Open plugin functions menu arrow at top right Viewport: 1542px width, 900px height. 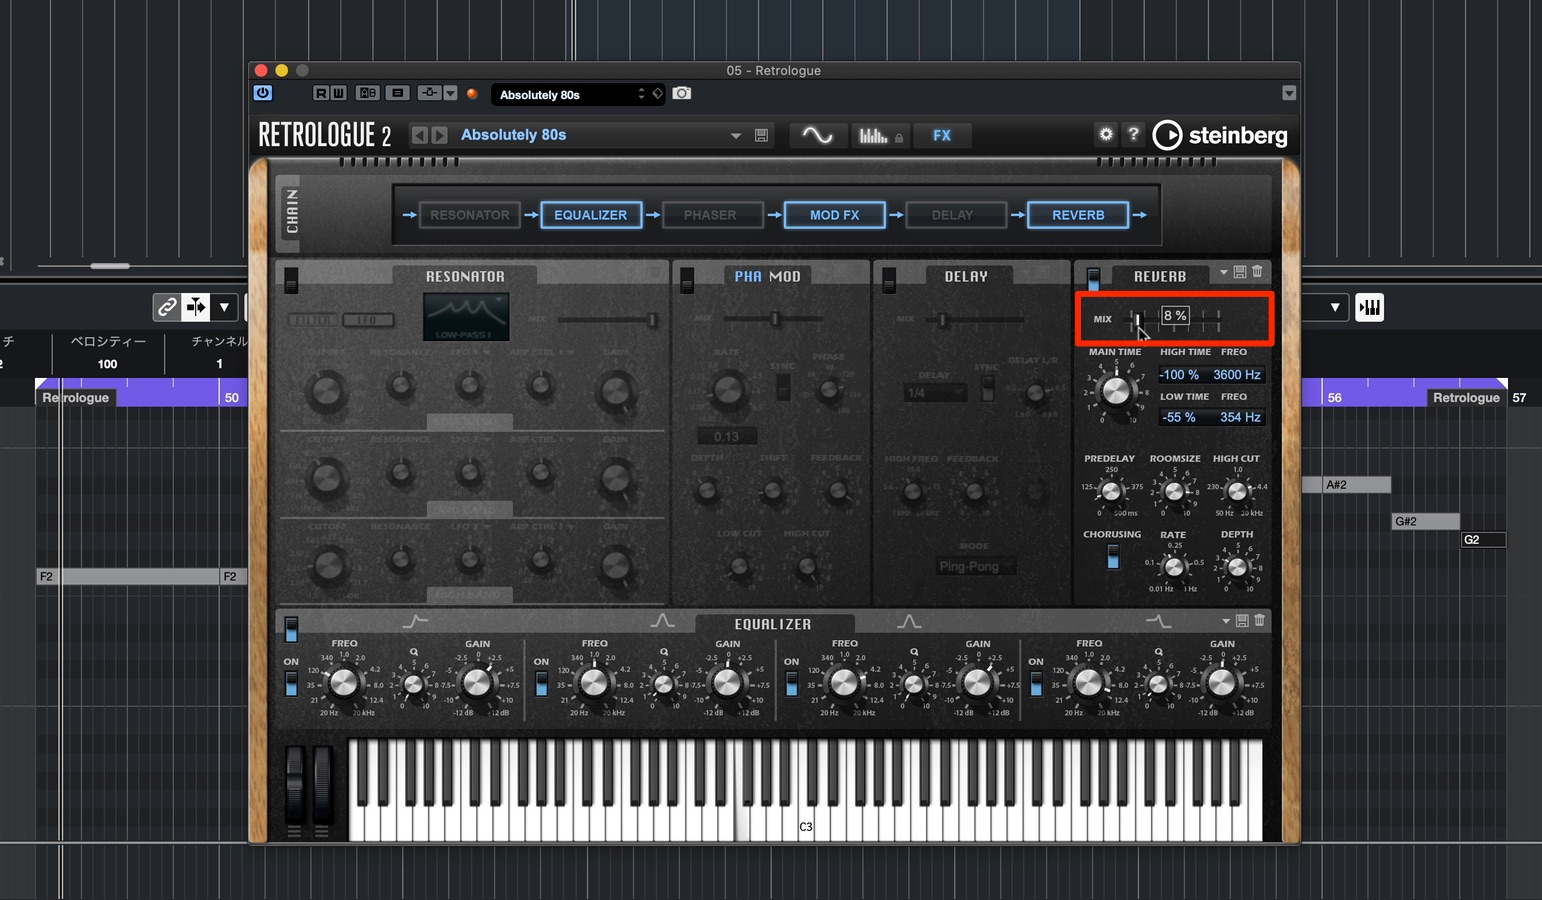(x=1289, y=93)
